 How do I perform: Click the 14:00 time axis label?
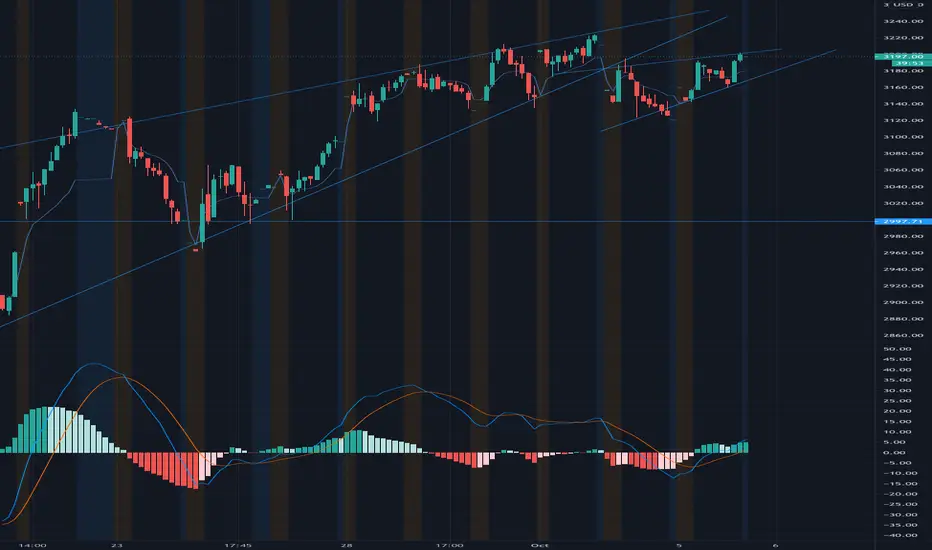tap(32, 545)
